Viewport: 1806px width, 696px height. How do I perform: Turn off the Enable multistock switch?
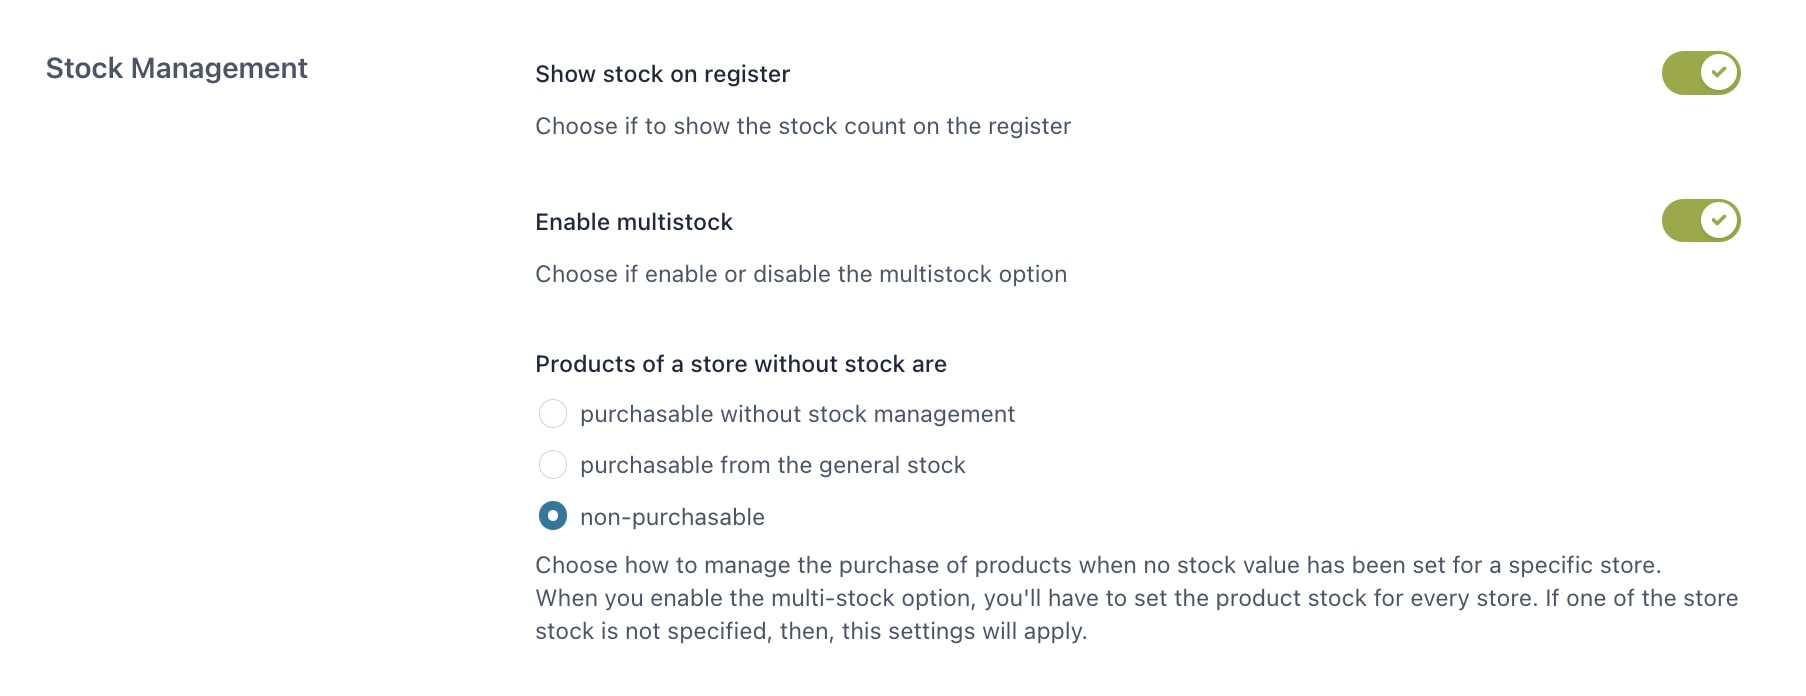pyautogui.click(x=1700, y=221)
